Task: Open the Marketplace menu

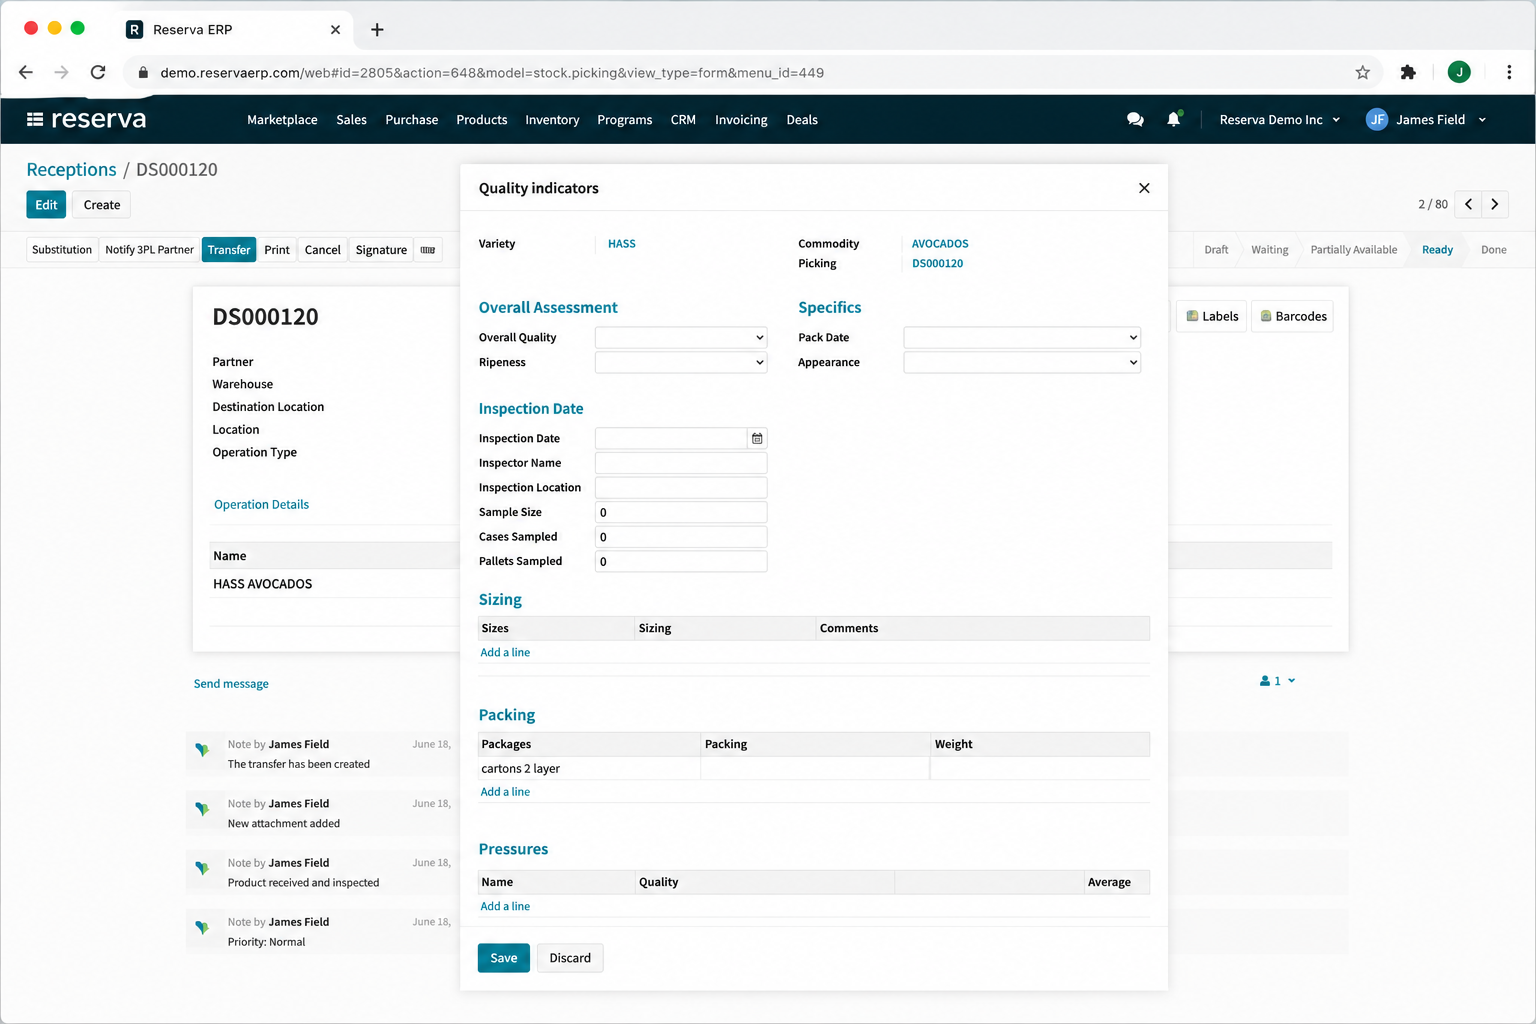Action: (x=282, y=119)
